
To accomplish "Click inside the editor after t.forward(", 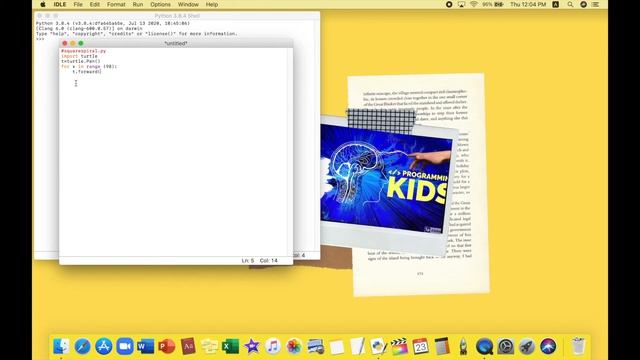I will (x=101, y=72).
